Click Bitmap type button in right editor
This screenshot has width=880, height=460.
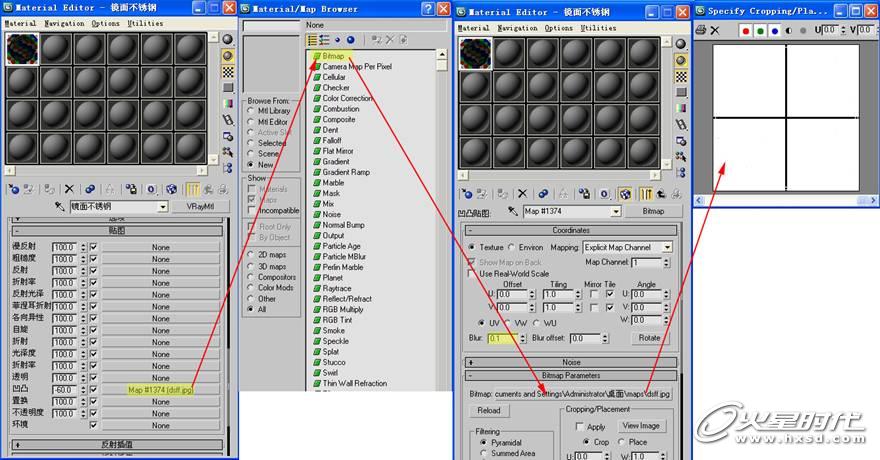point(653,211)
